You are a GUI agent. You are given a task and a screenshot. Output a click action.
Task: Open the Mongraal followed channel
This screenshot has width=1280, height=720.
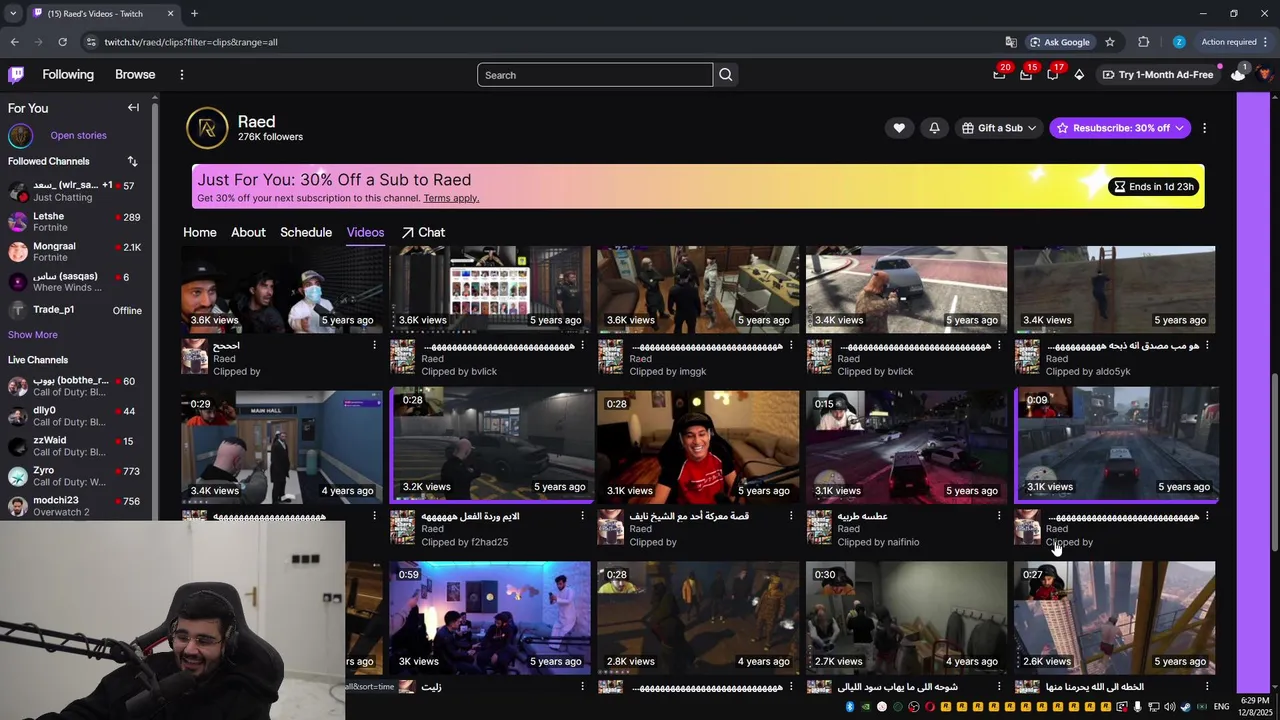pos(76,251)
